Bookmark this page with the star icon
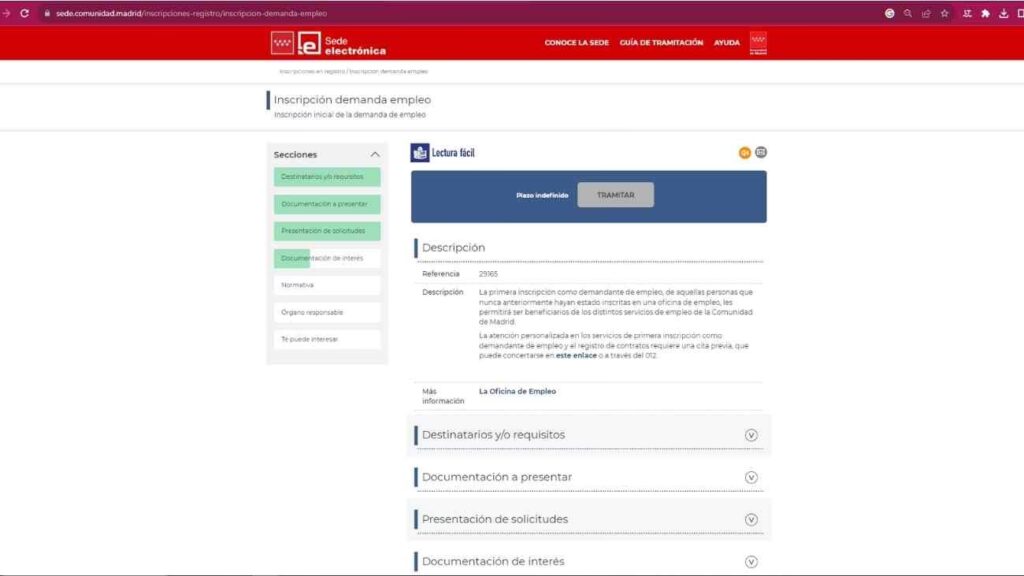1024x576 pixels. [944, 13]
